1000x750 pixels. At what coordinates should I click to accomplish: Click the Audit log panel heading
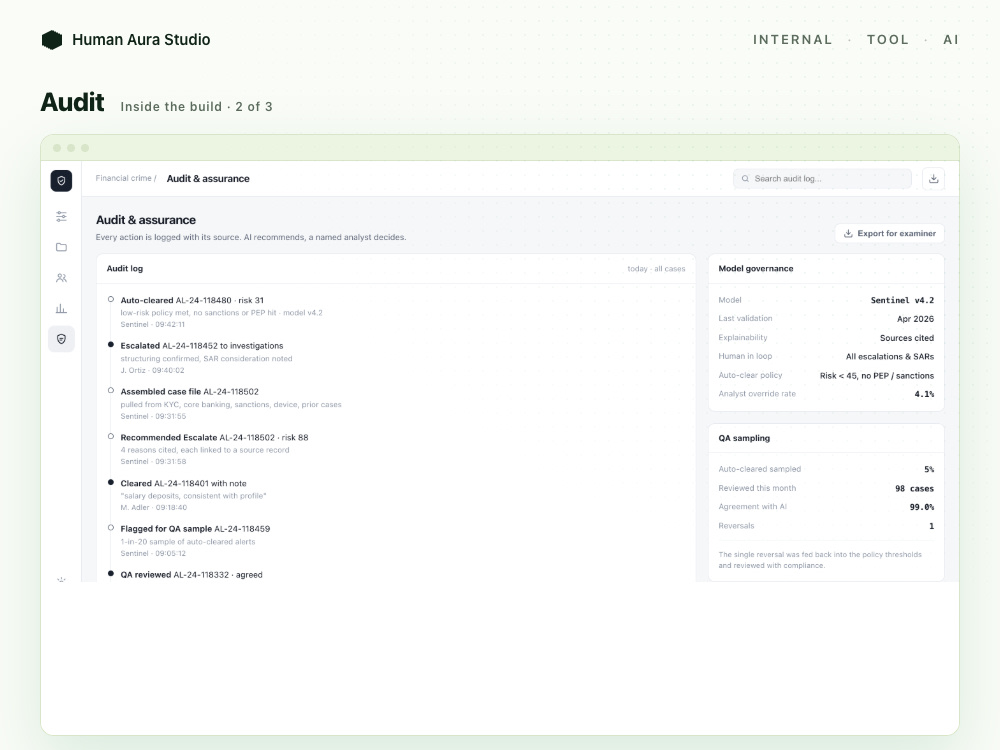coord(124,268)
